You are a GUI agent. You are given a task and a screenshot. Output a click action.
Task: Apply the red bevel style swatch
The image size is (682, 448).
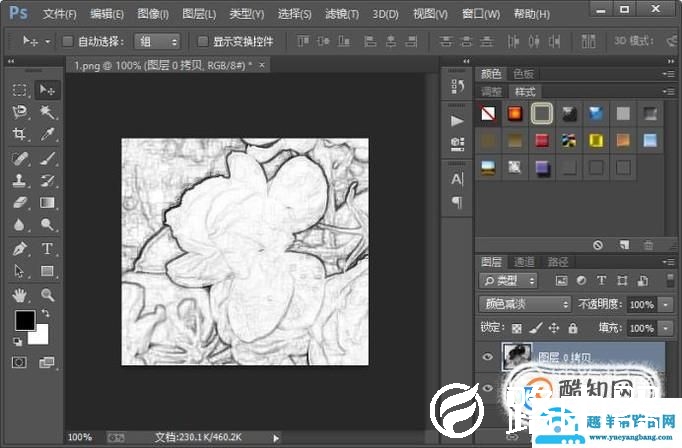(x=542, y=140)
